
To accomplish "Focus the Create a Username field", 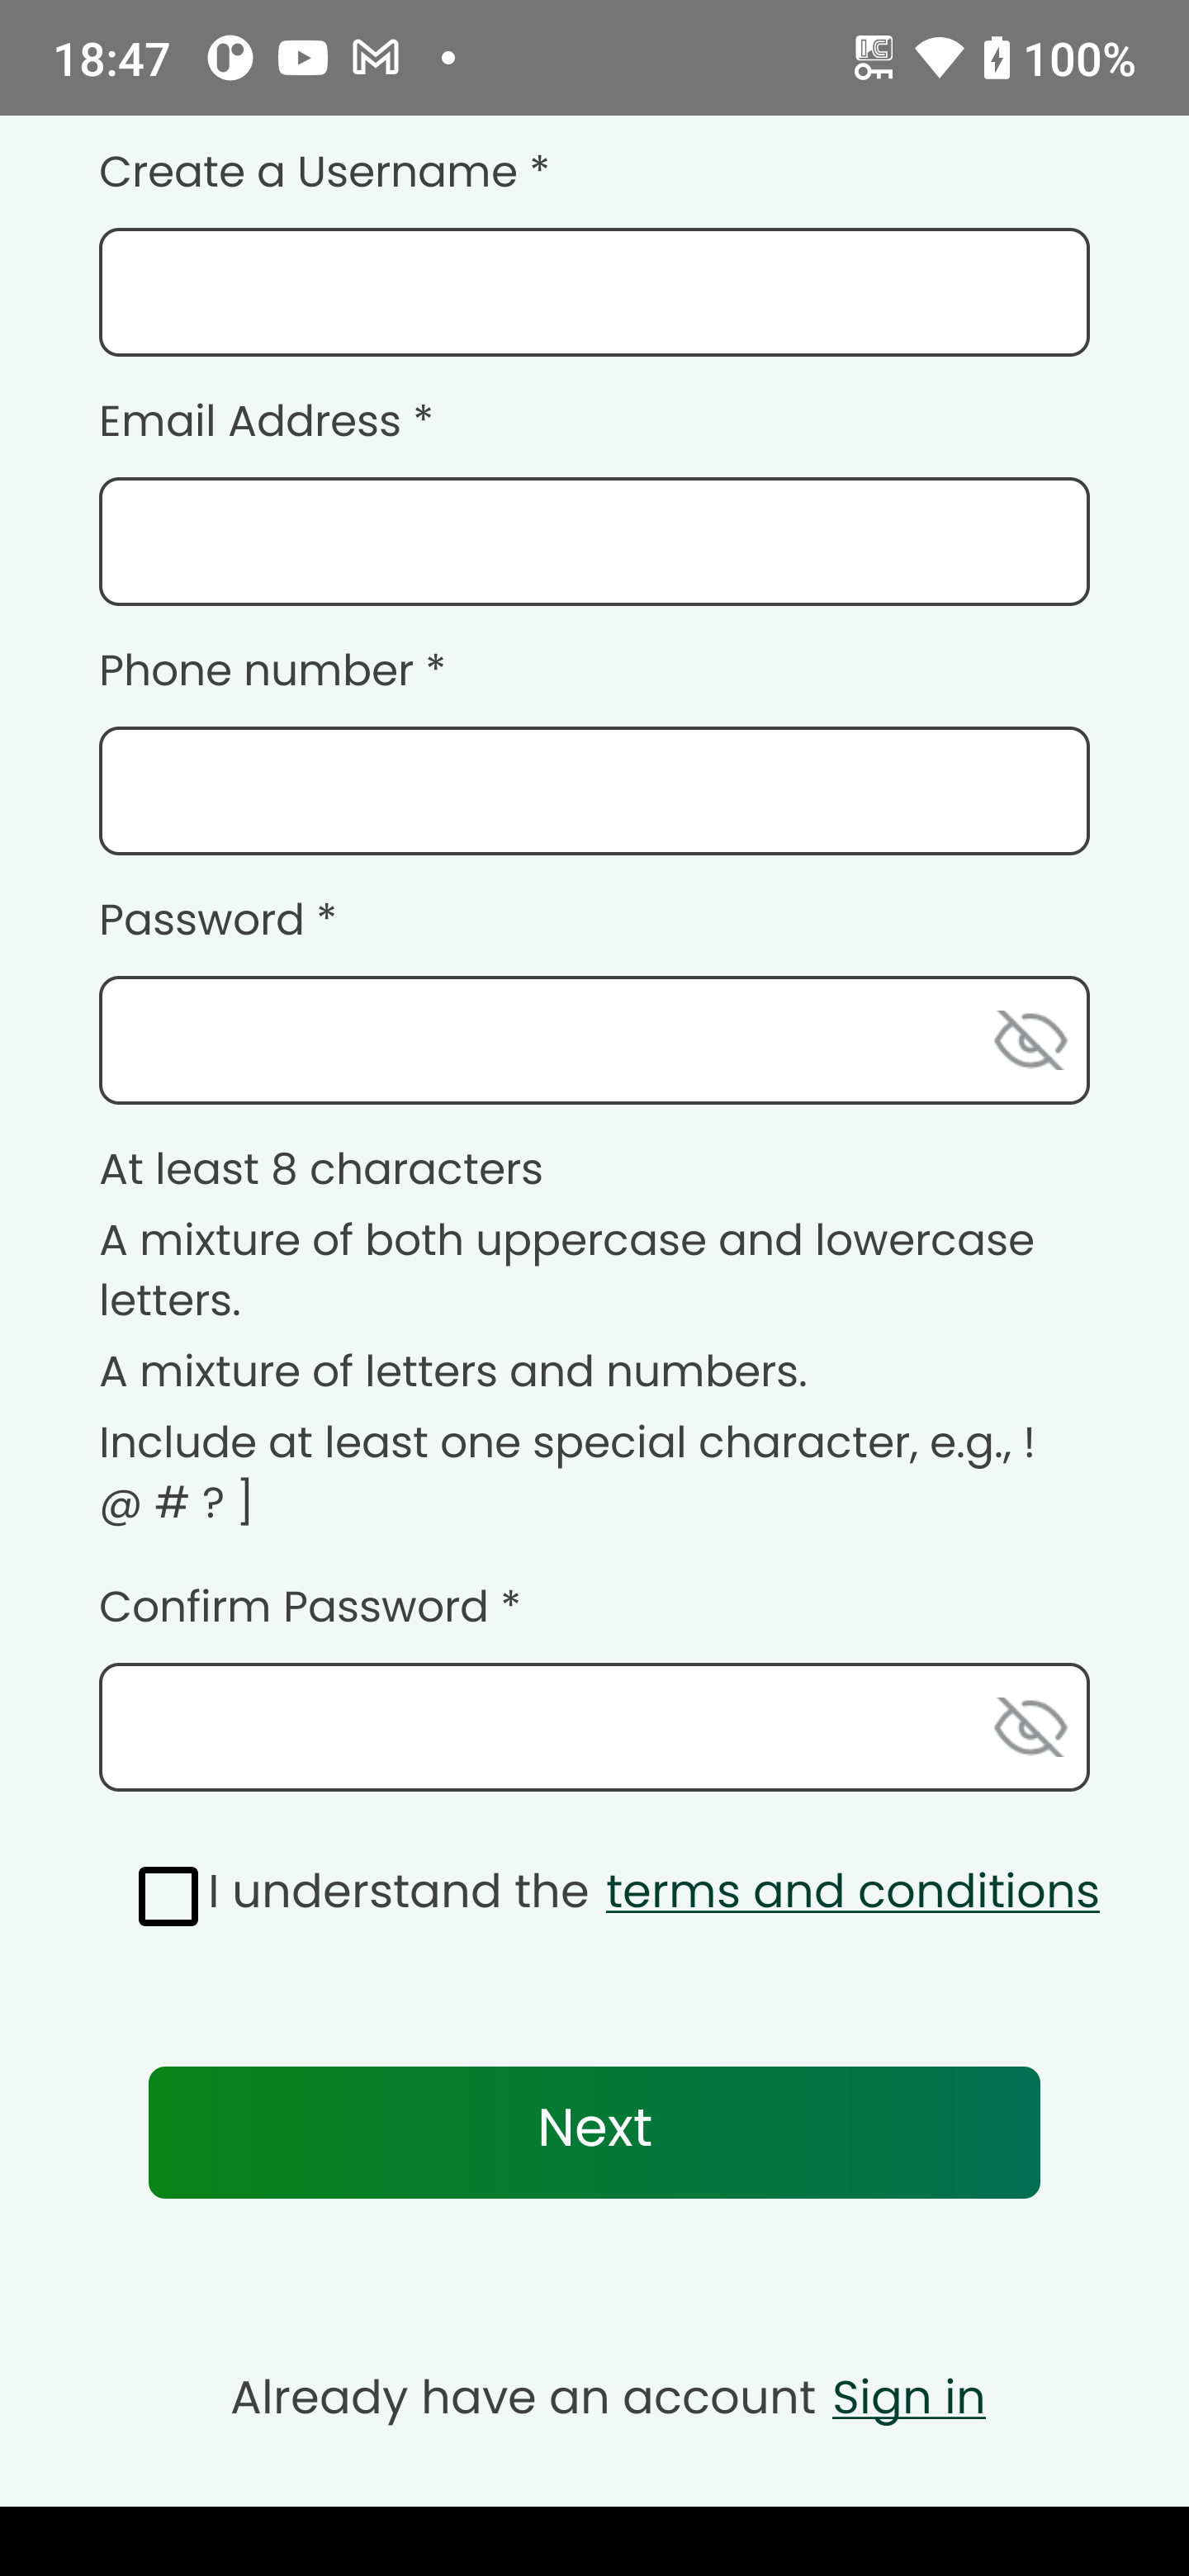I will click(594, 292).
